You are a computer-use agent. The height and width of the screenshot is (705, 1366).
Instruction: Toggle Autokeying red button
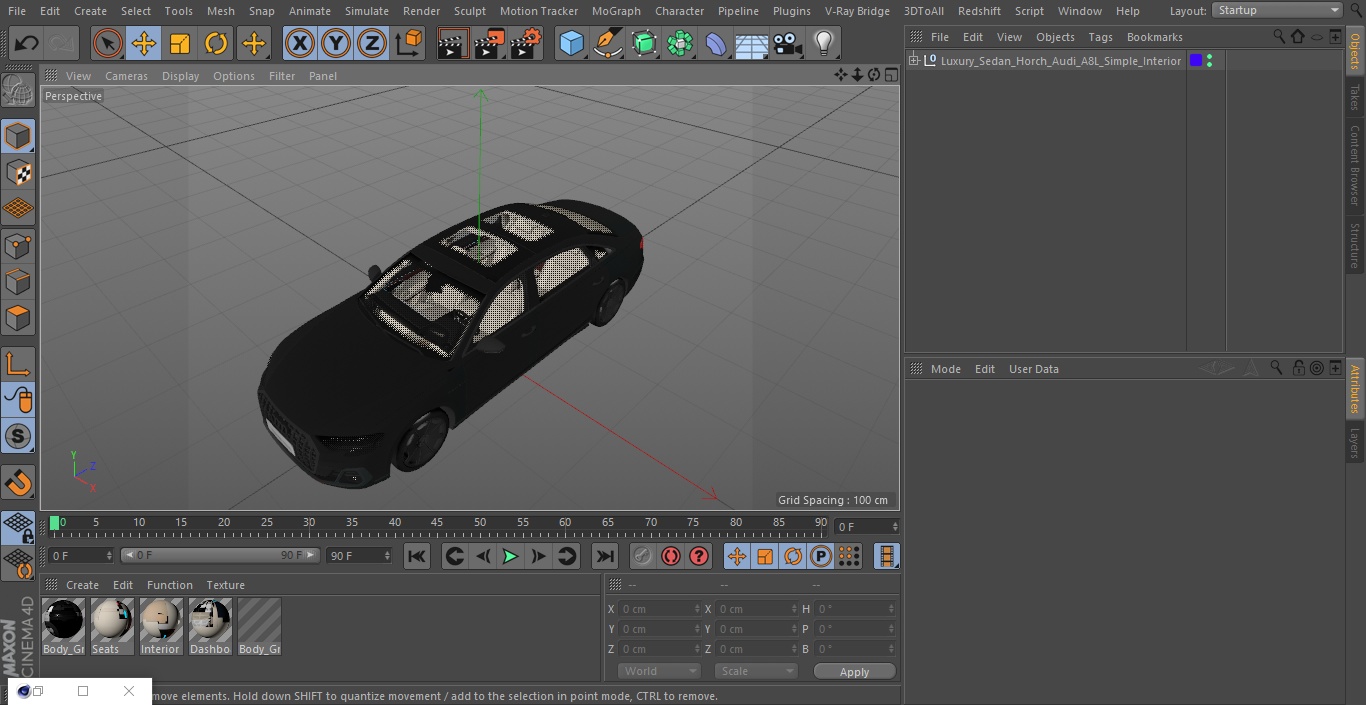click(x=671, y=556)
